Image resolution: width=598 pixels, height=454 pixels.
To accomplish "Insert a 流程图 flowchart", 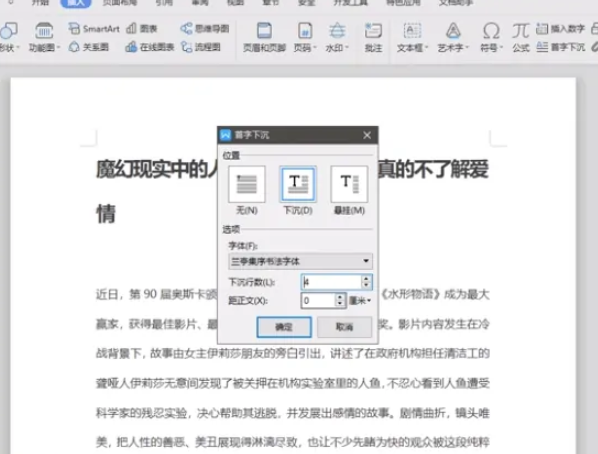I will point(201,47).
